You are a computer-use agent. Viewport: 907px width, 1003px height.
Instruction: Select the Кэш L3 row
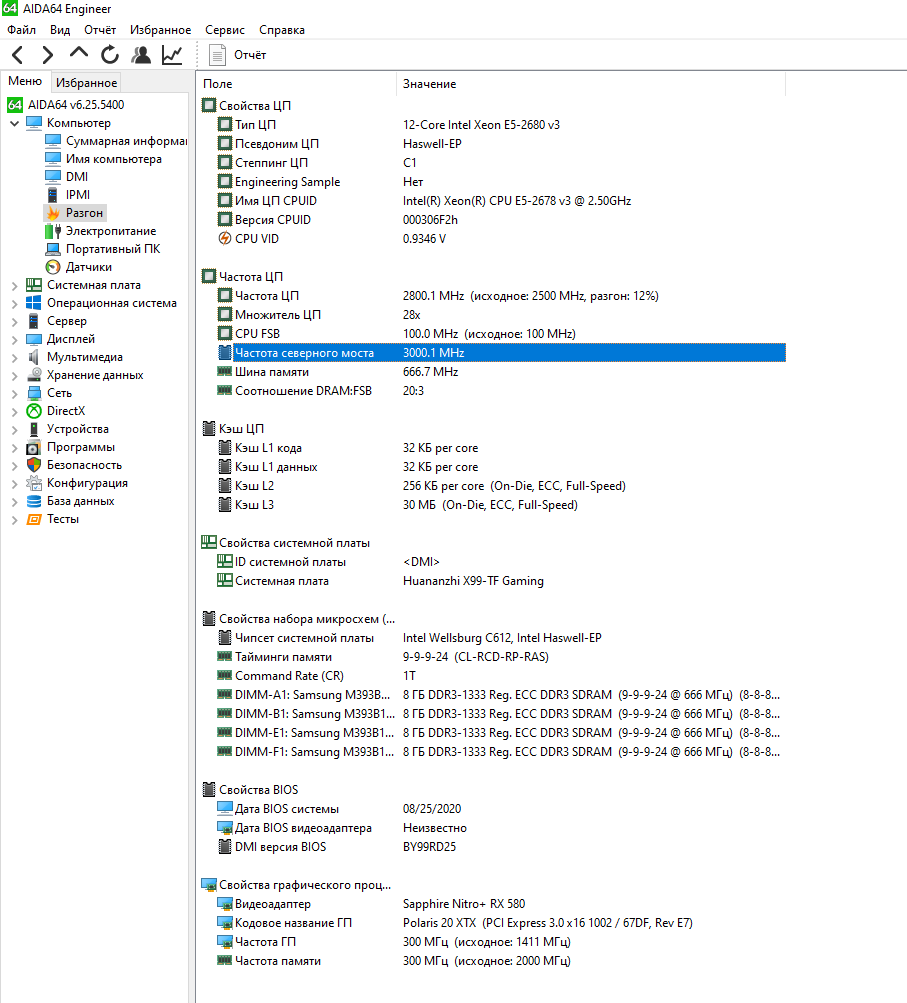[501, 505]
